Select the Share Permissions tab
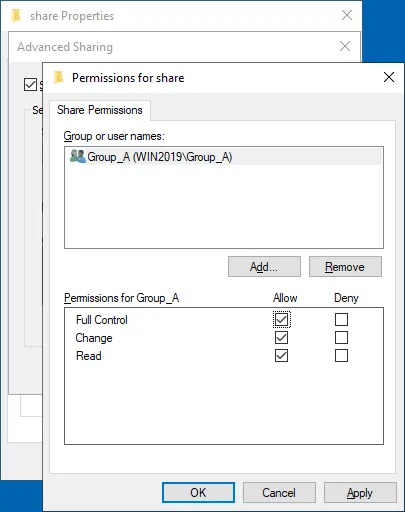This screenshot has height=512, width=405. click(x=100, y=110)
